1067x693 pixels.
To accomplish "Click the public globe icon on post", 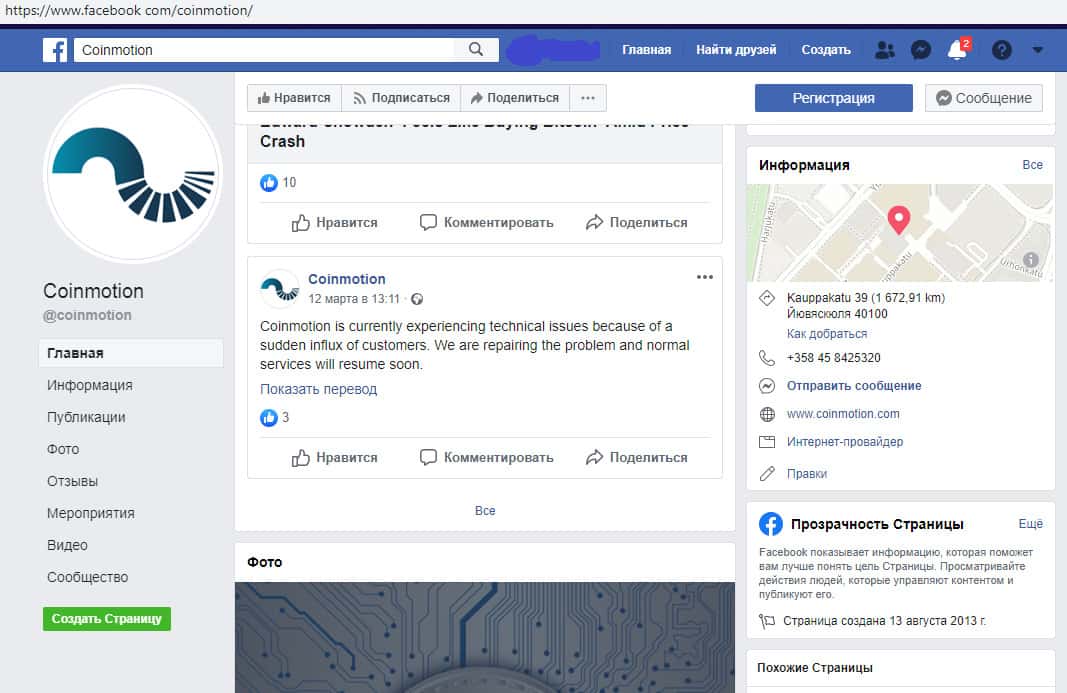I will point(417,299).
